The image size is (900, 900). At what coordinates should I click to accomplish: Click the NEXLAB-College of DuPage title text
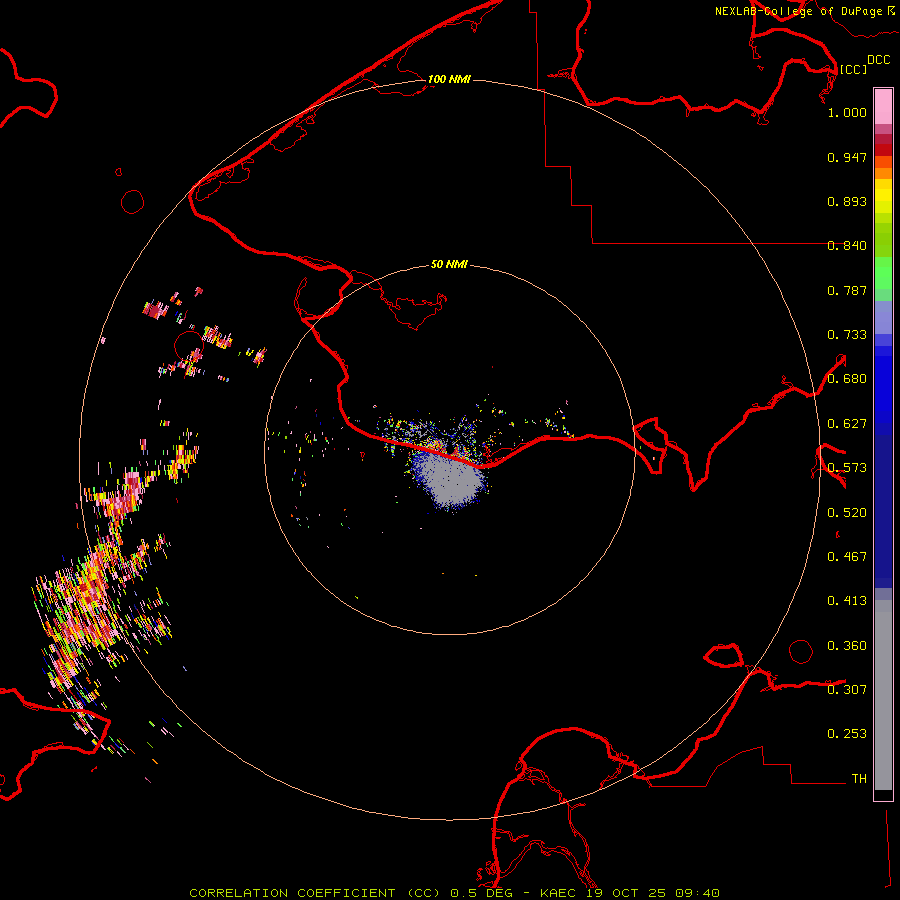(797, 11)
